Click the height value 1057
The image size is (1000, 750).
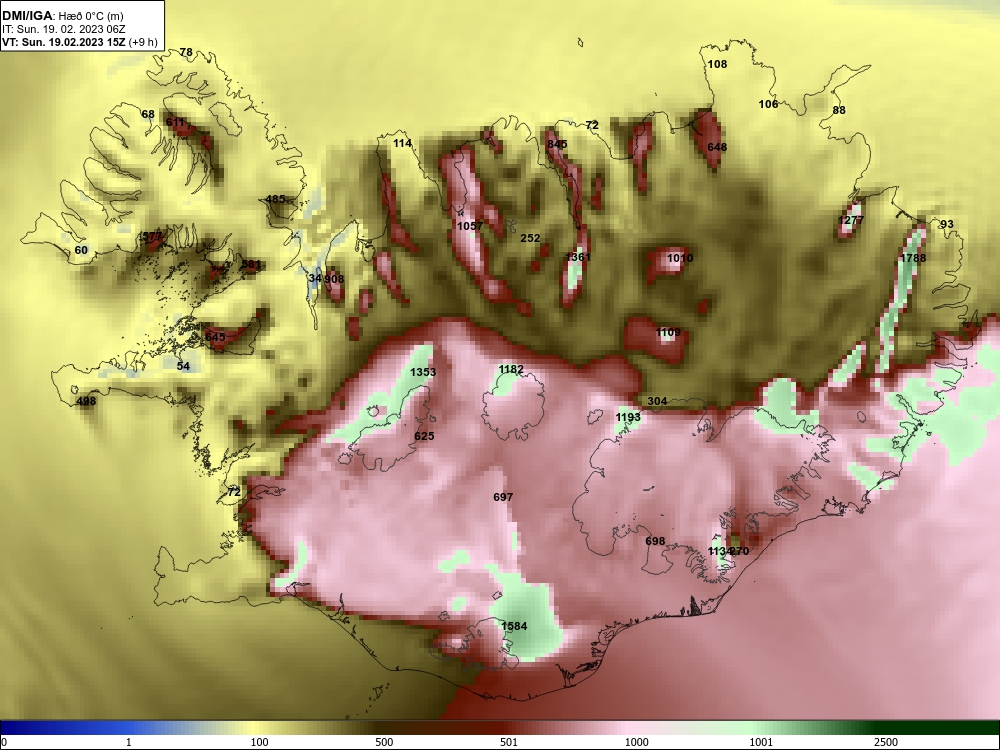[x=470, y=226]
